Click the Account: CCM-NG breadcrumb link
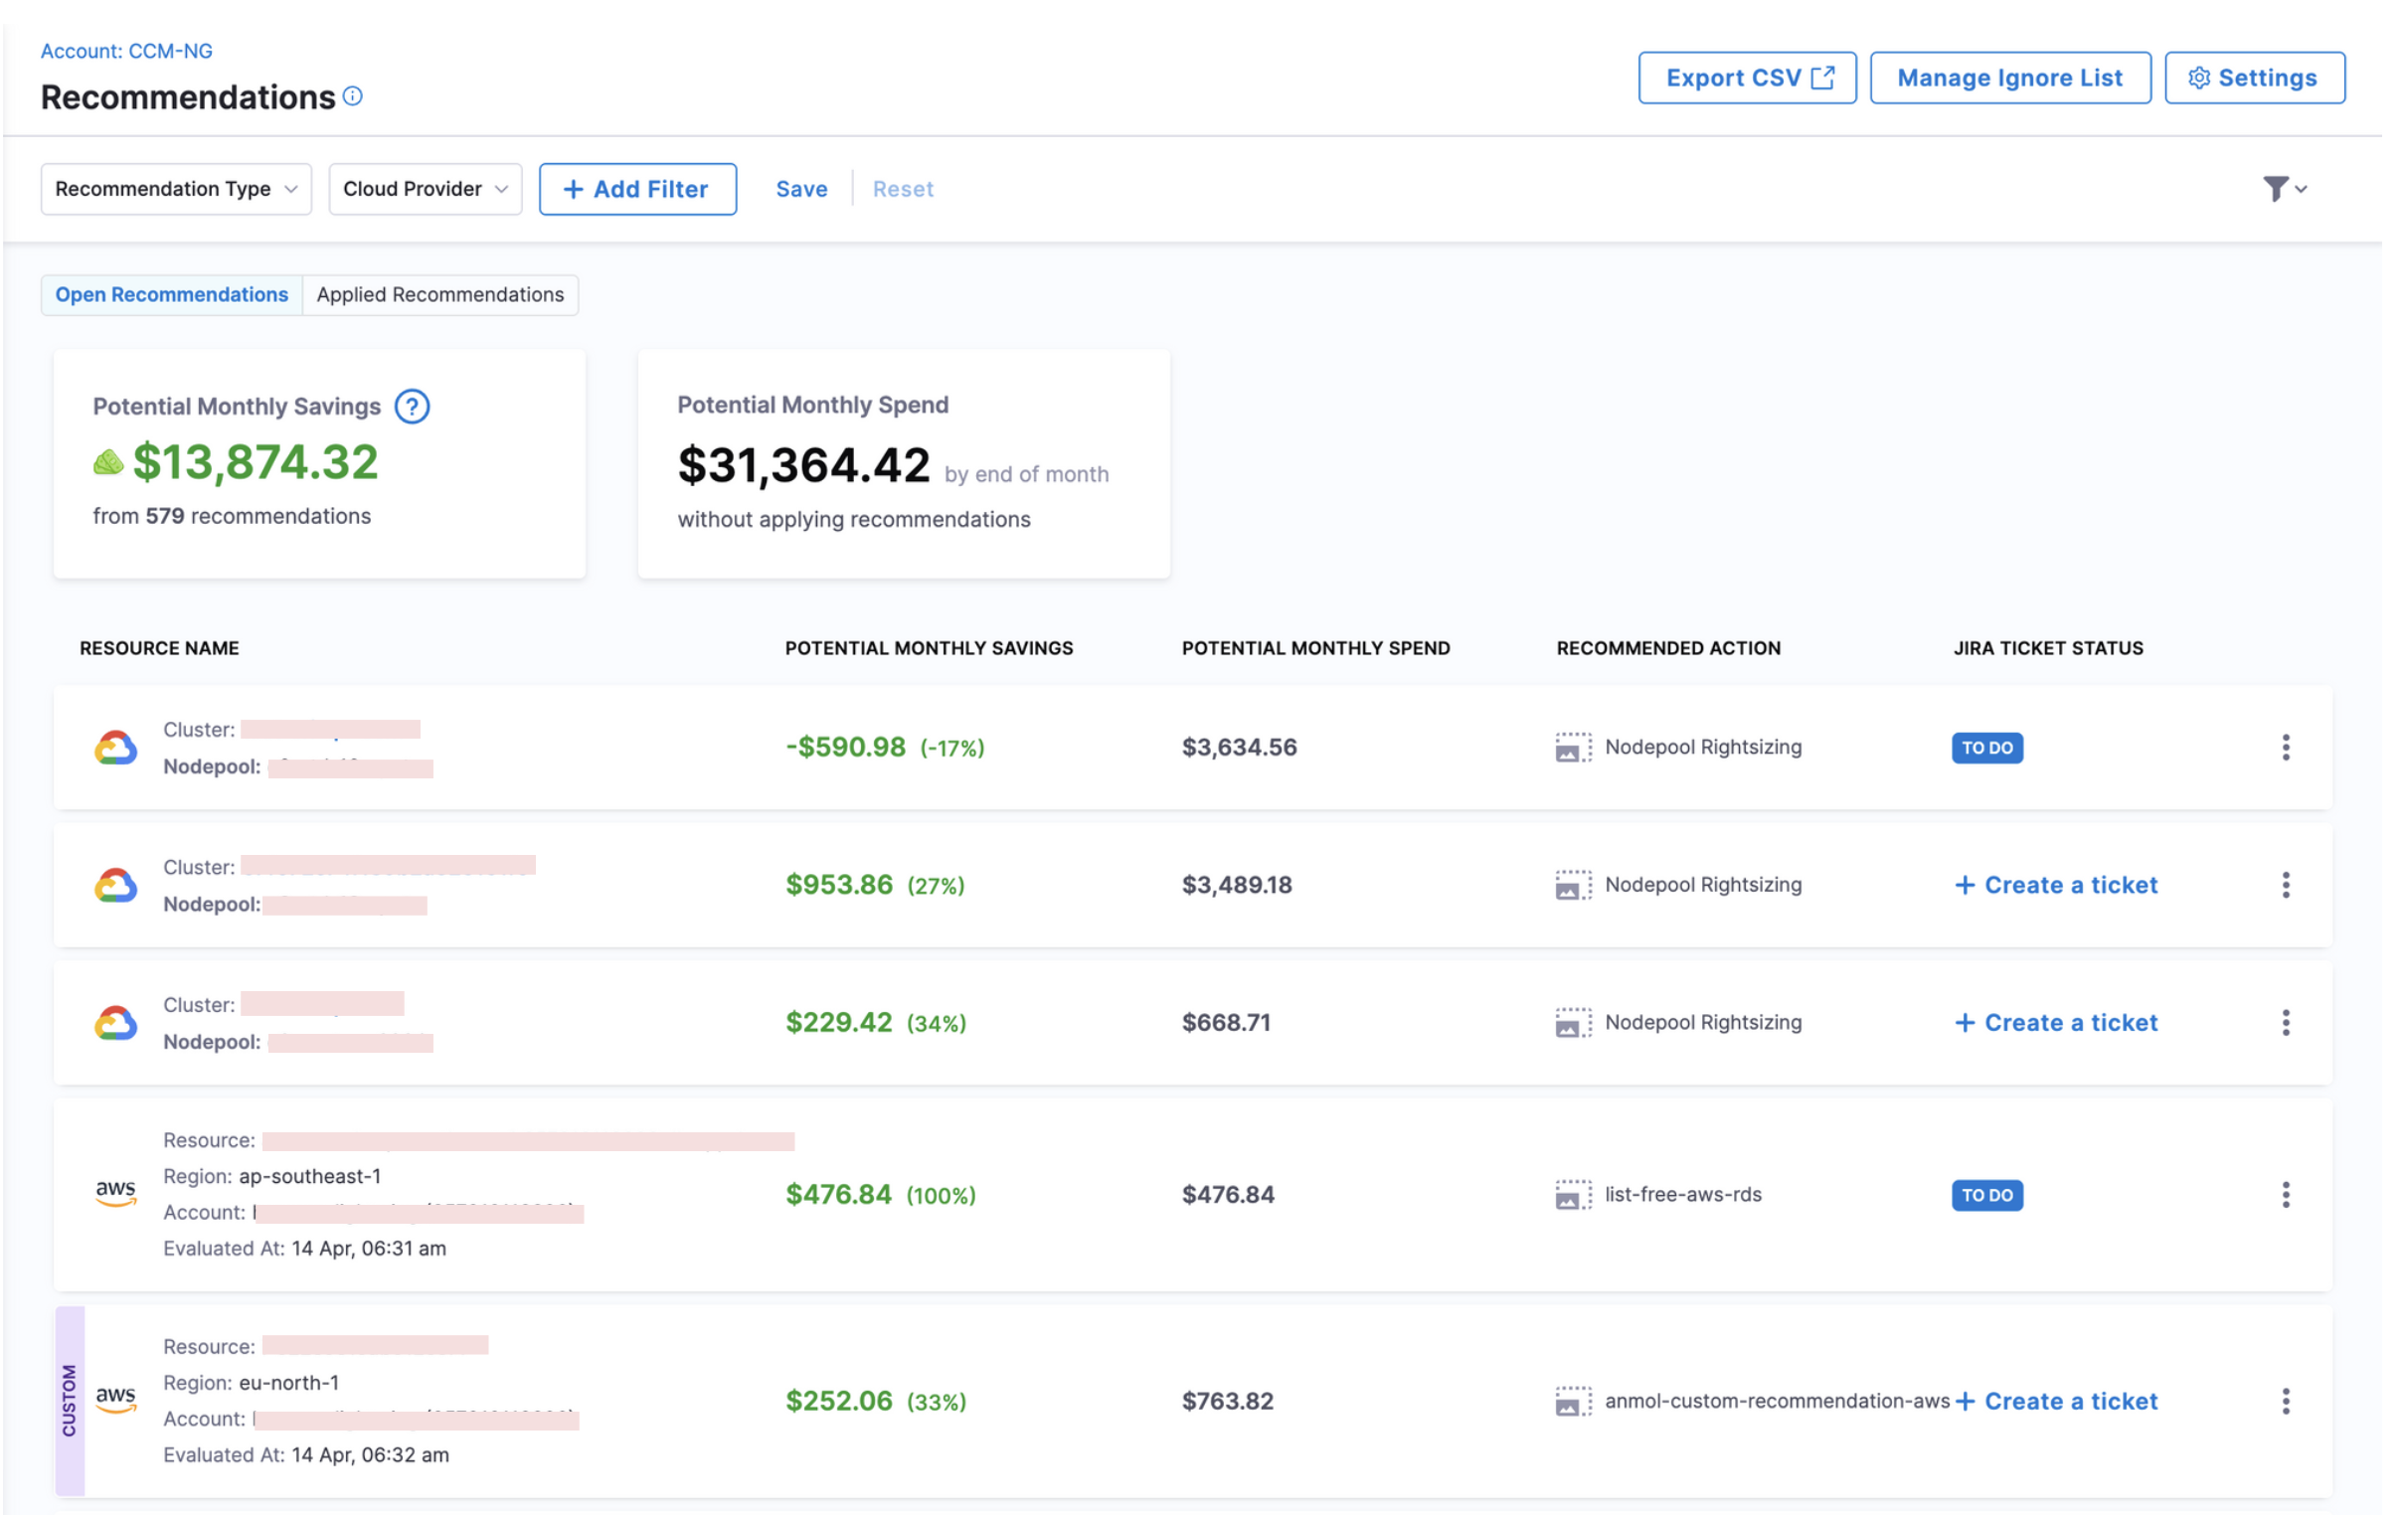 point(127,51)
